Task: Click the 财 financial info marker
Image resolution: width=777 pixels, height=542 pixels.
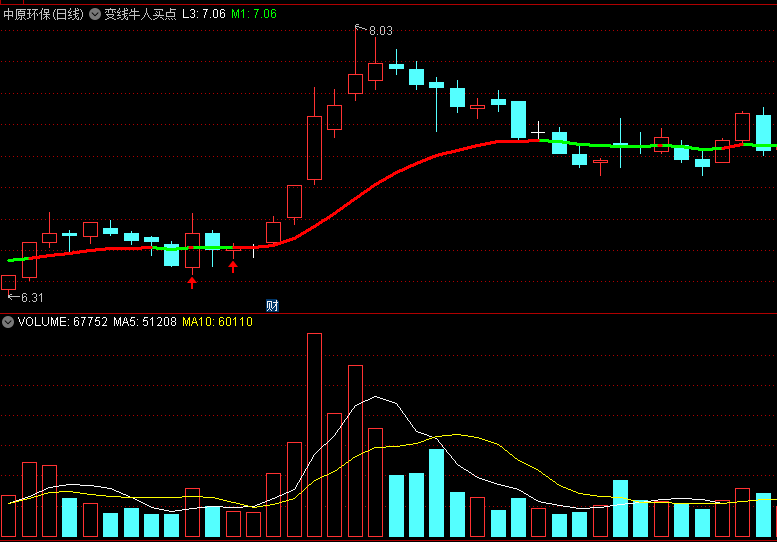Action: point(272,306)
